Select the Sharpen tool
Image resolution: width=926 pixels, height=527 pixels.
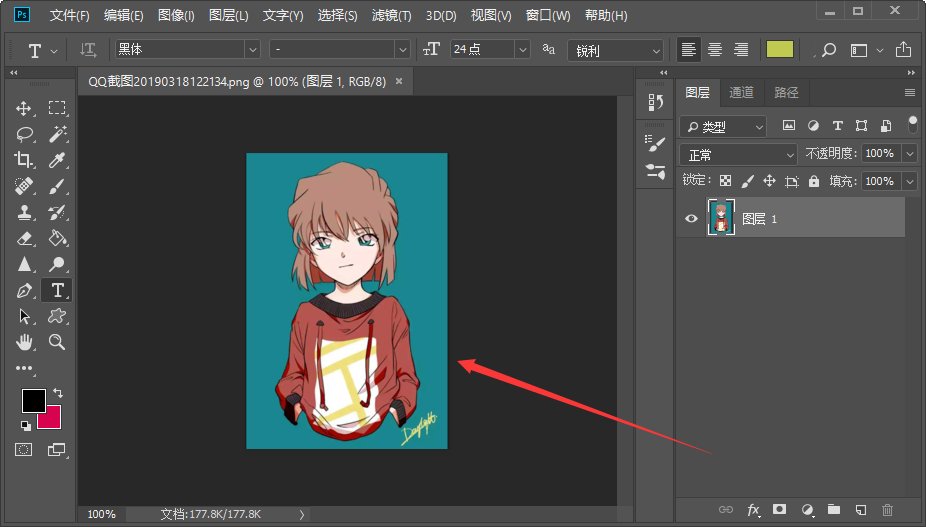click(x=24, y=264)
